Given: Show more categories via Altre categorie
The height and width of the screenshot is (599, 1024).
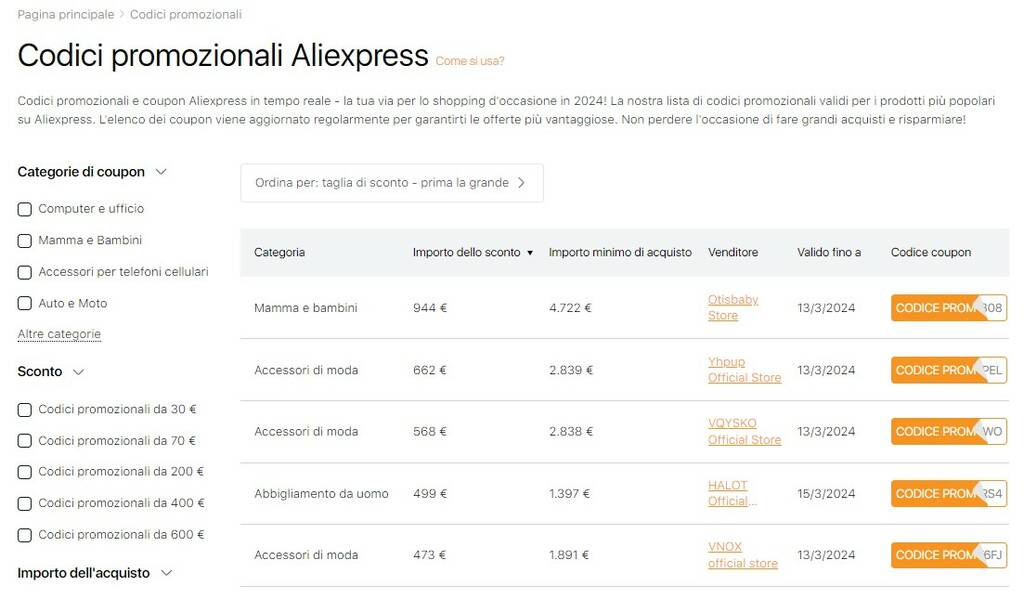Looking at the screenshot, I should pyautogui.click(x=58, y=333).
